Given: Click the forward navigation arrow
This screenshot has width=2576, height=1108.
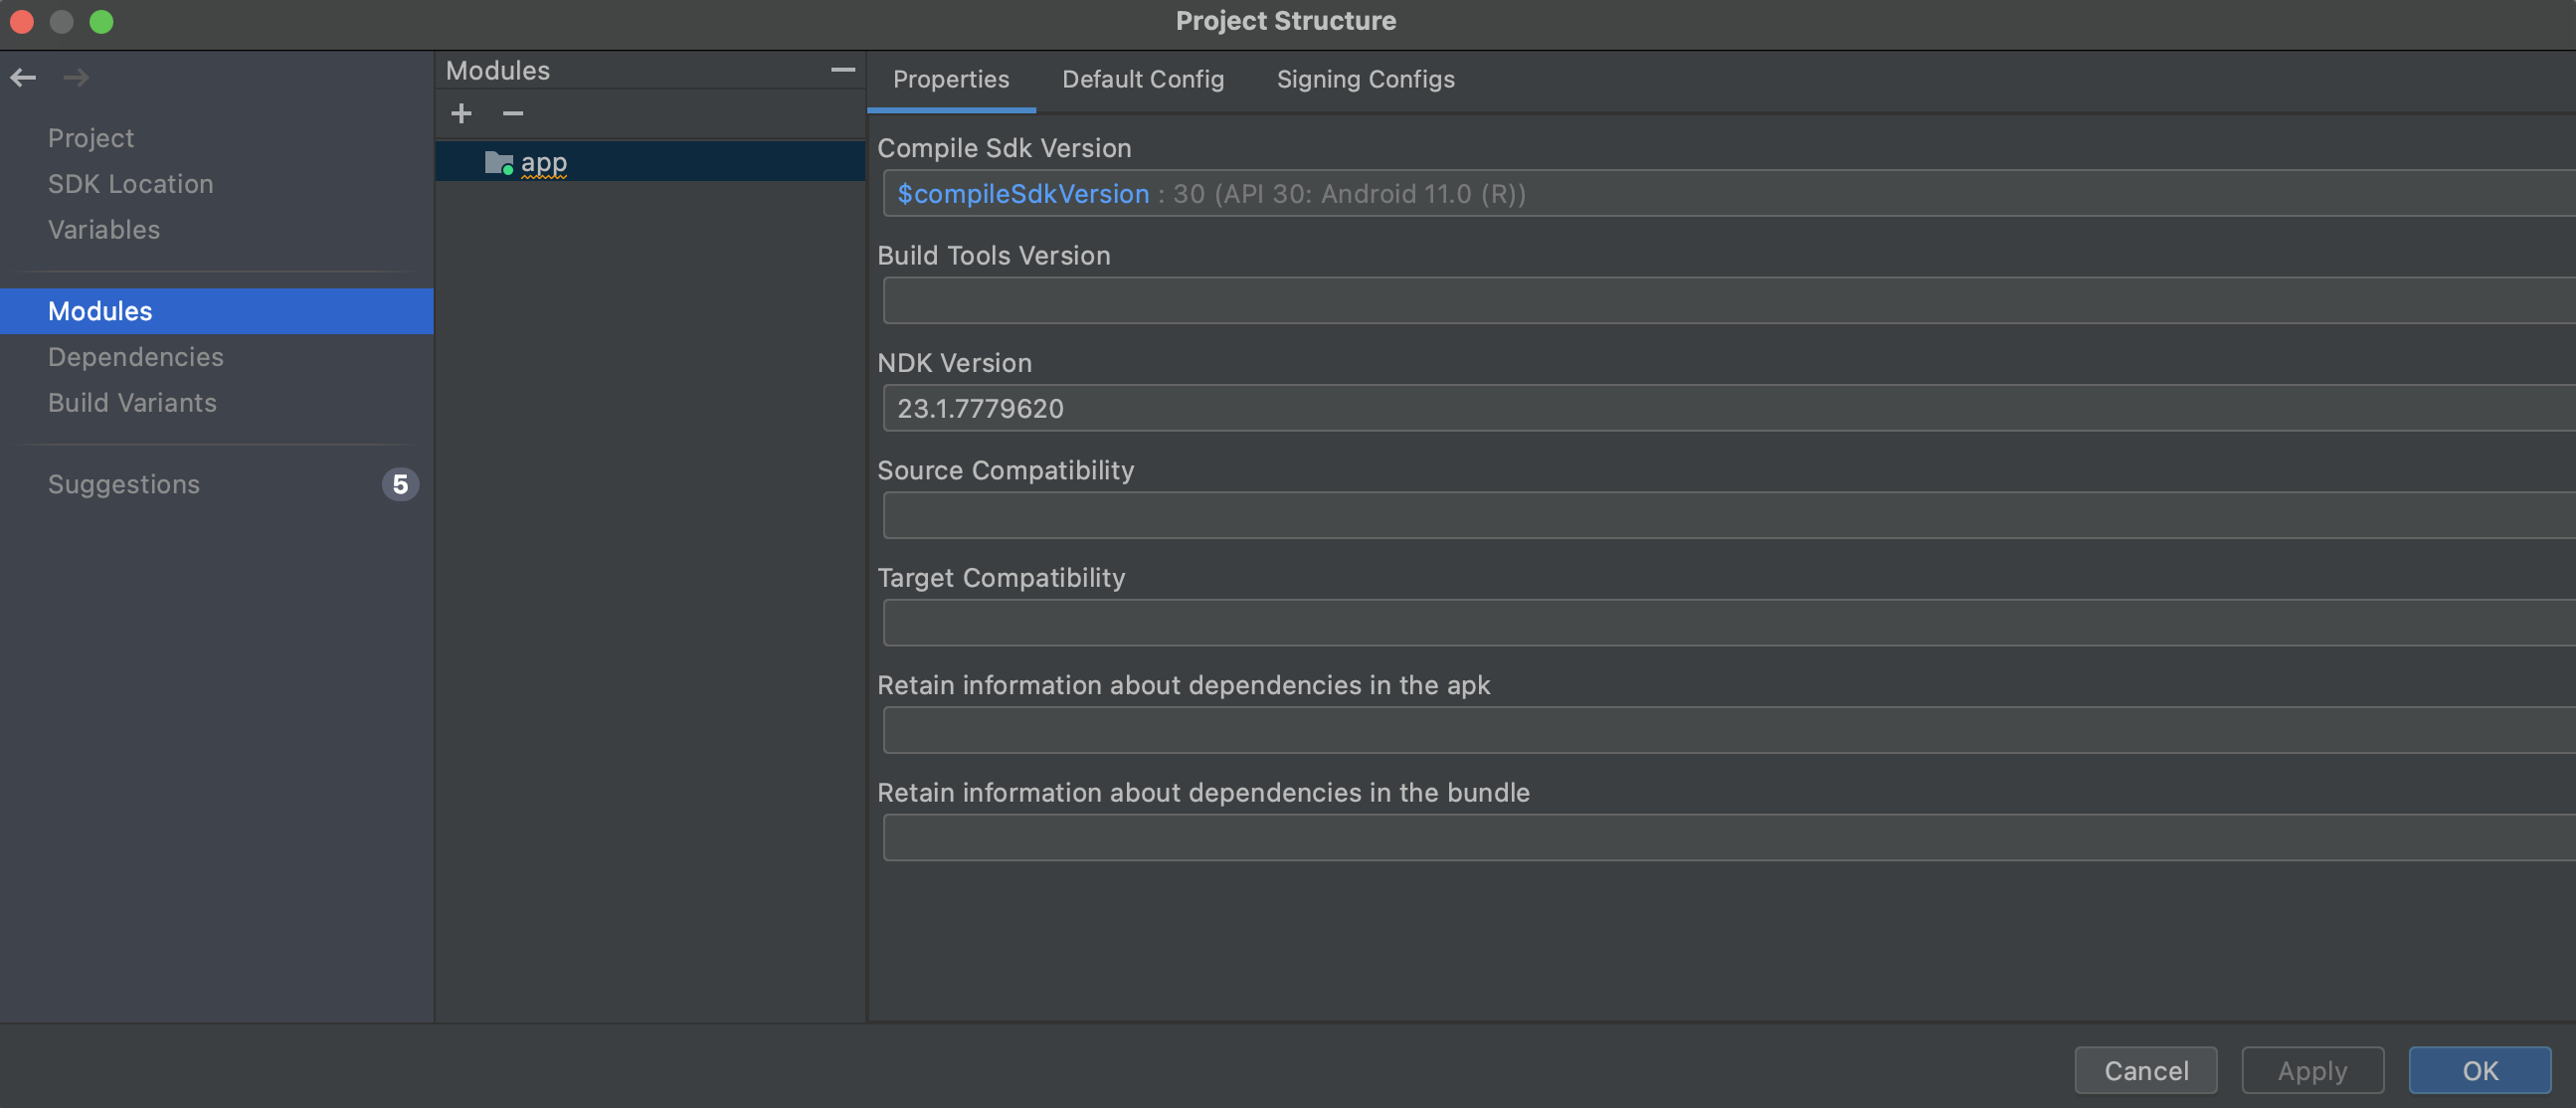Looking at the screenshot, I should [x=76, y=77].
